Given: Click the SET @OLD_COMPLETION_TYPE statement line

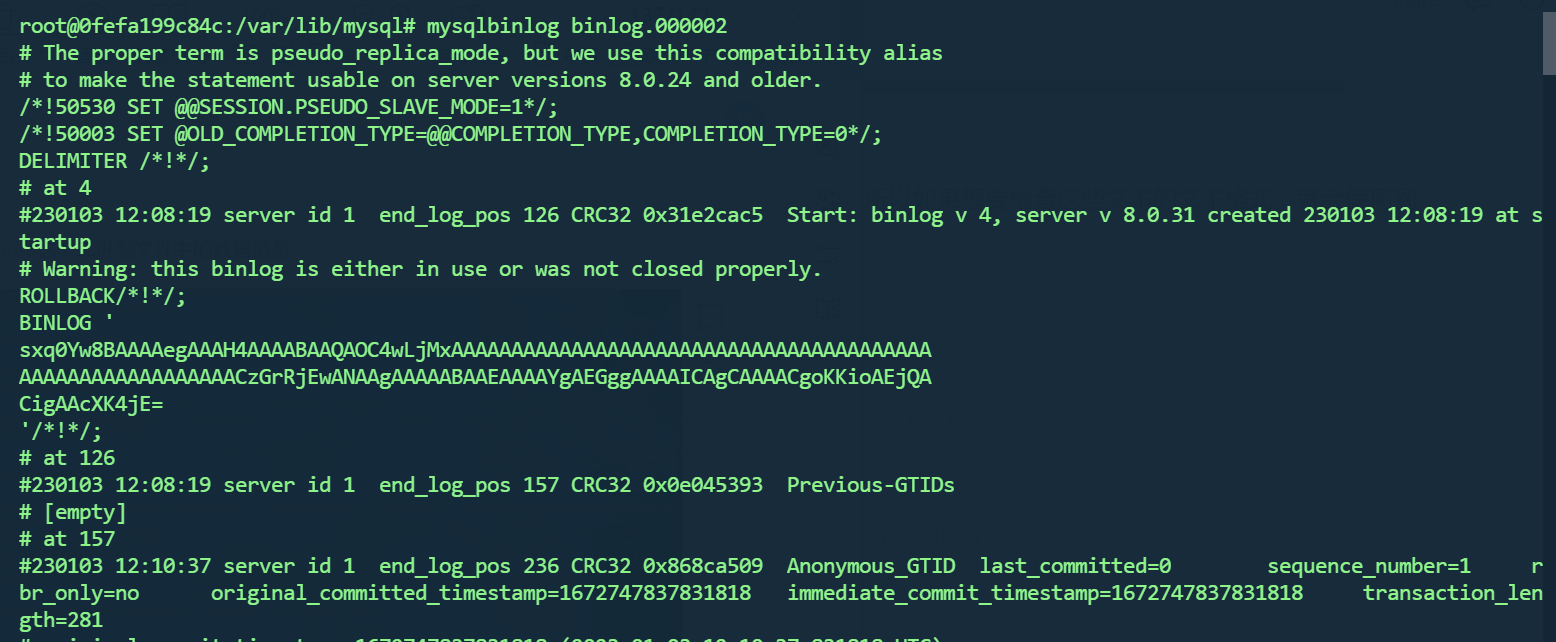Looking at the screenshot, I should pos(450,134).
